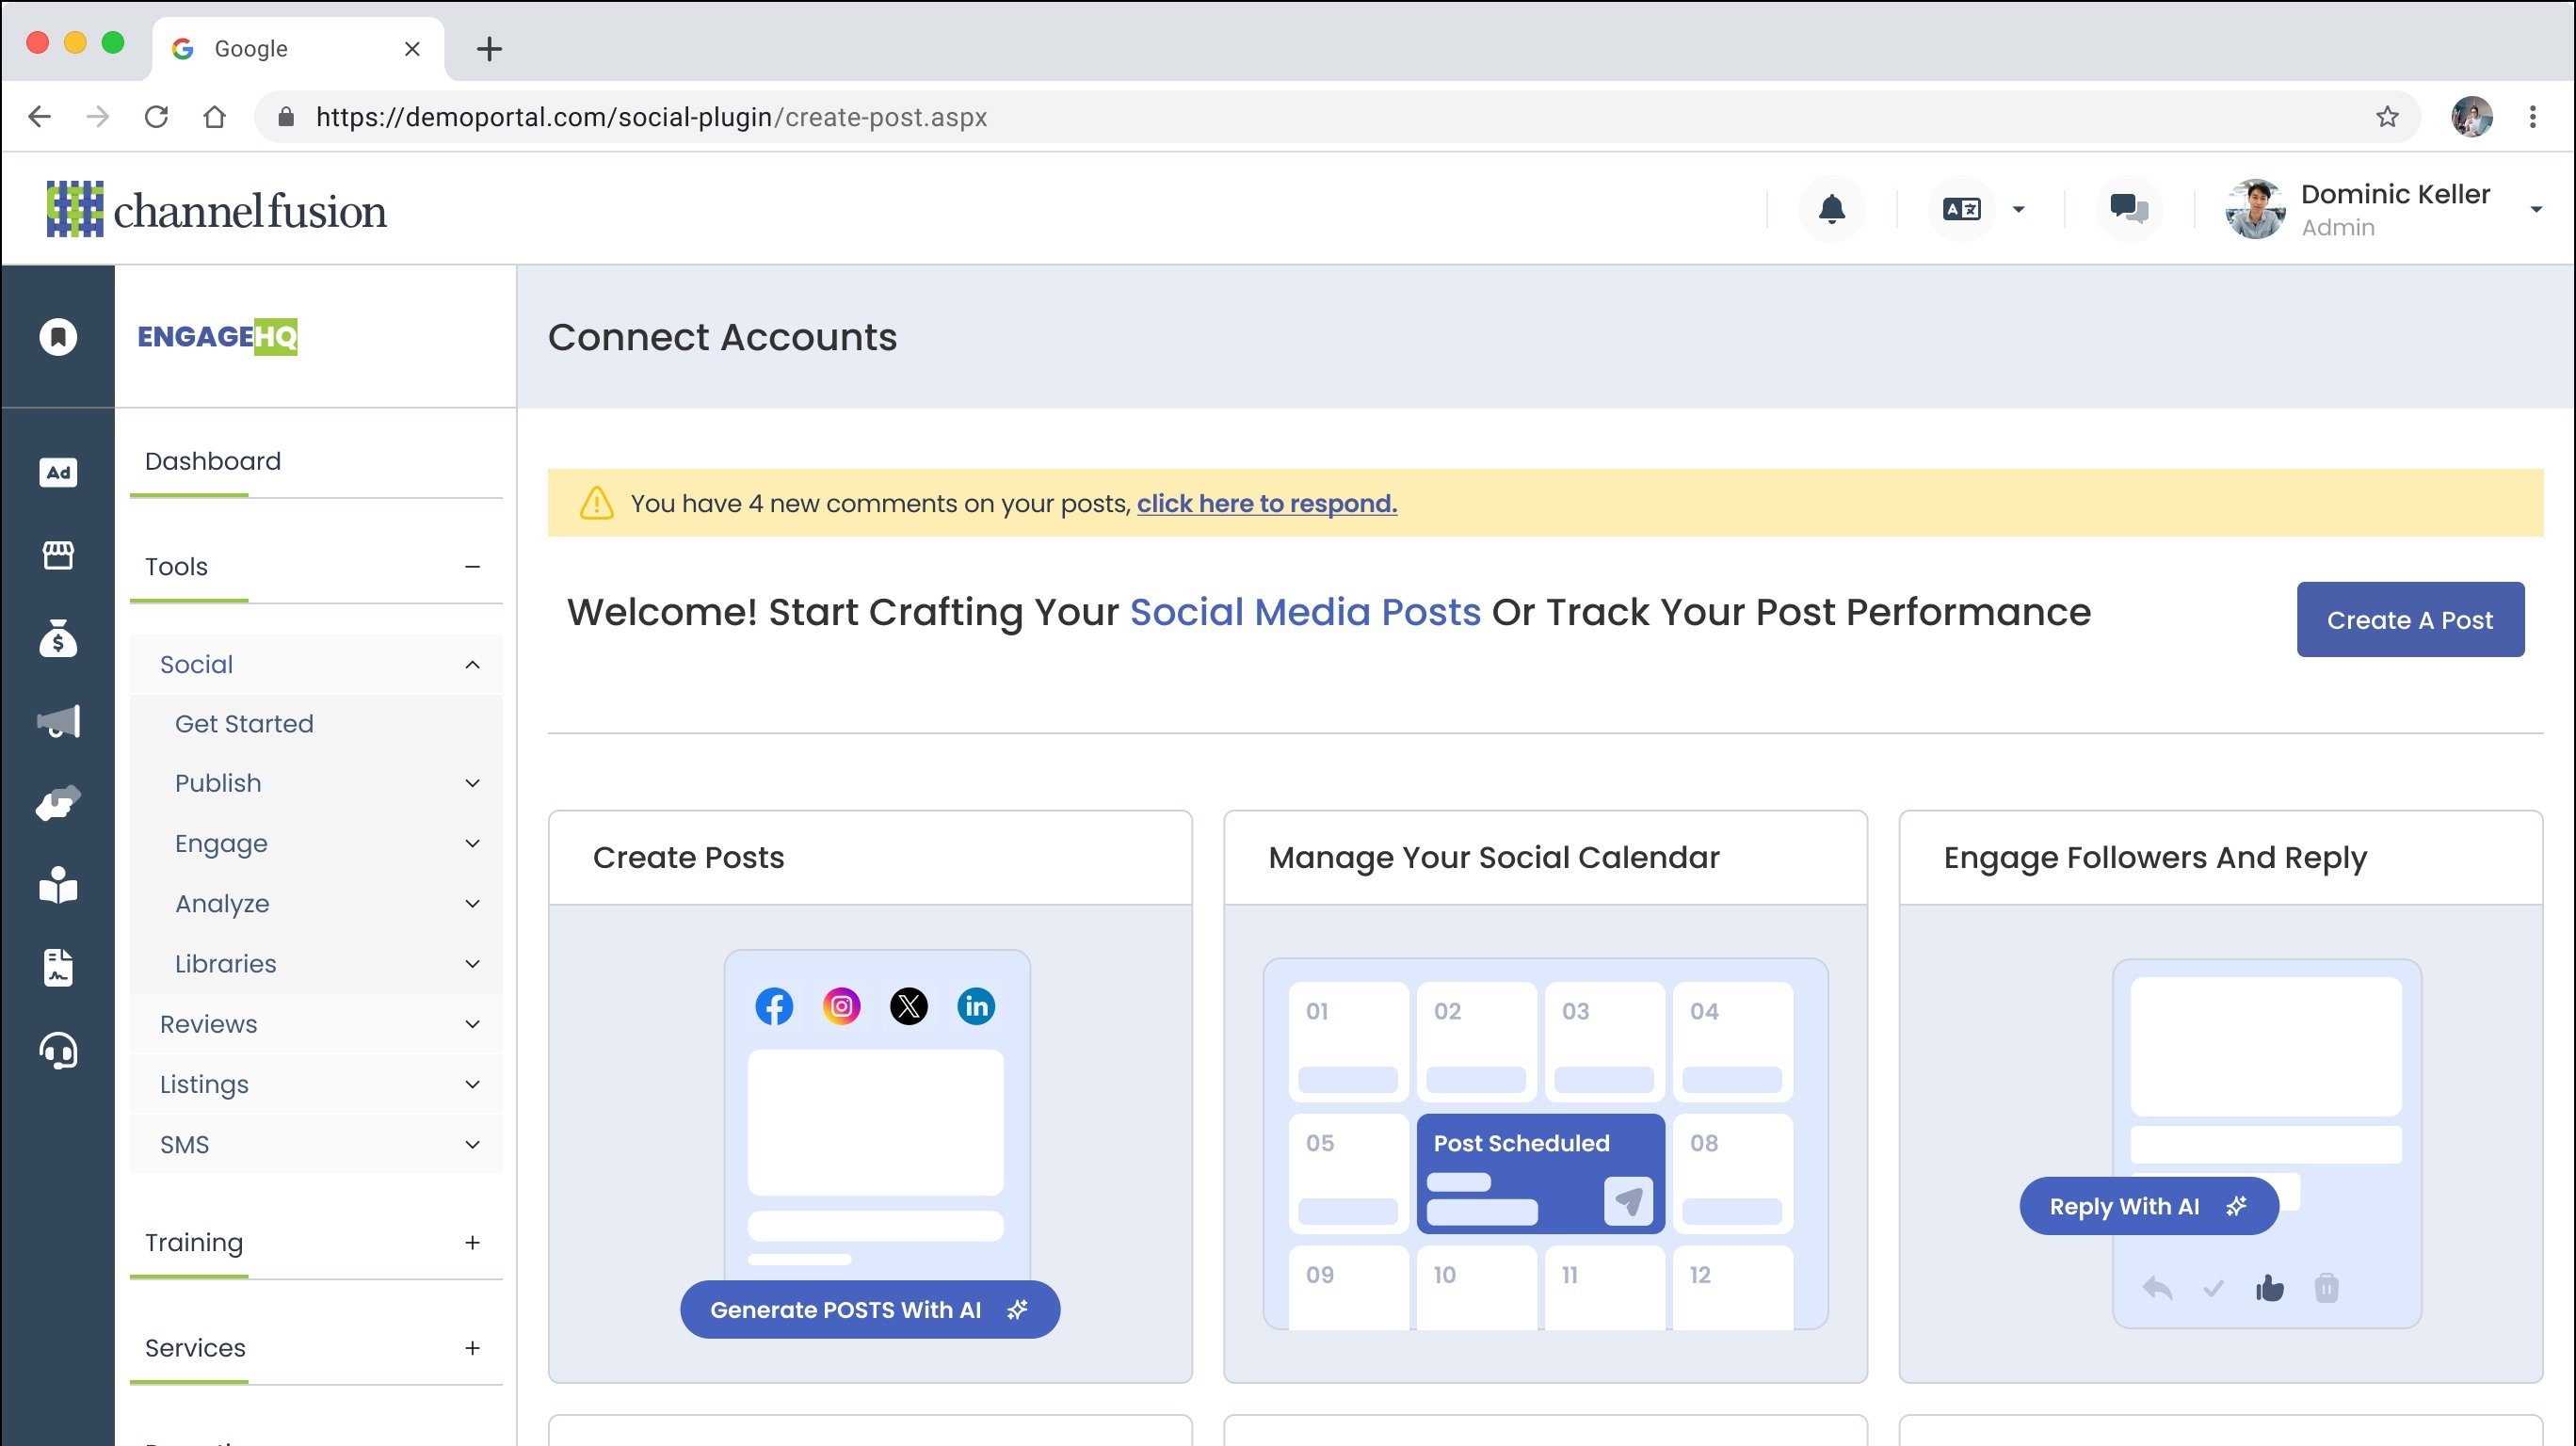Expand the Training section plus
Screen dimensions: 2576x1446
[x=472, y=1242]
